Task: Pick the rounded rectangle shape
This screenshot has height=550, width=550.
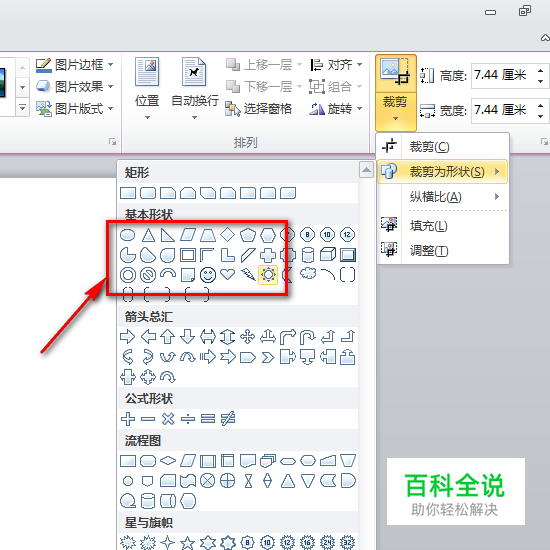Action: click(148, 193)
